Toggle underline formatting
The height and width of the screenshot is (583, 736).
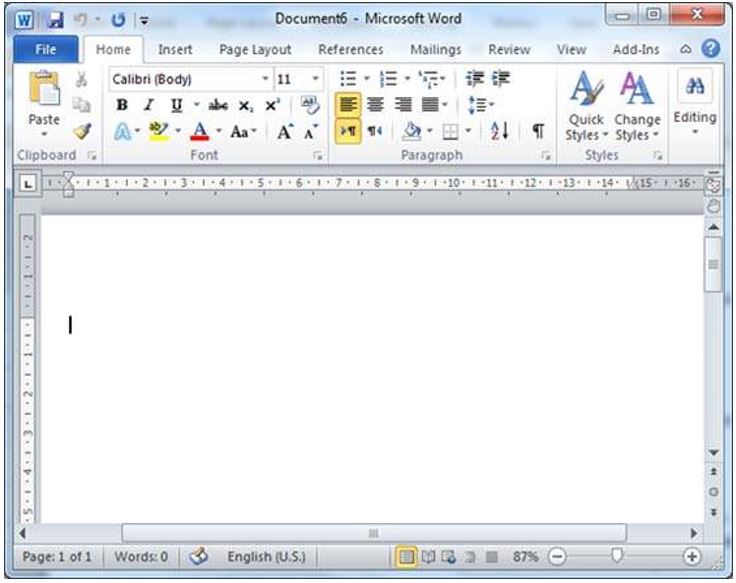pyautogui.click(x=176, y=105)
